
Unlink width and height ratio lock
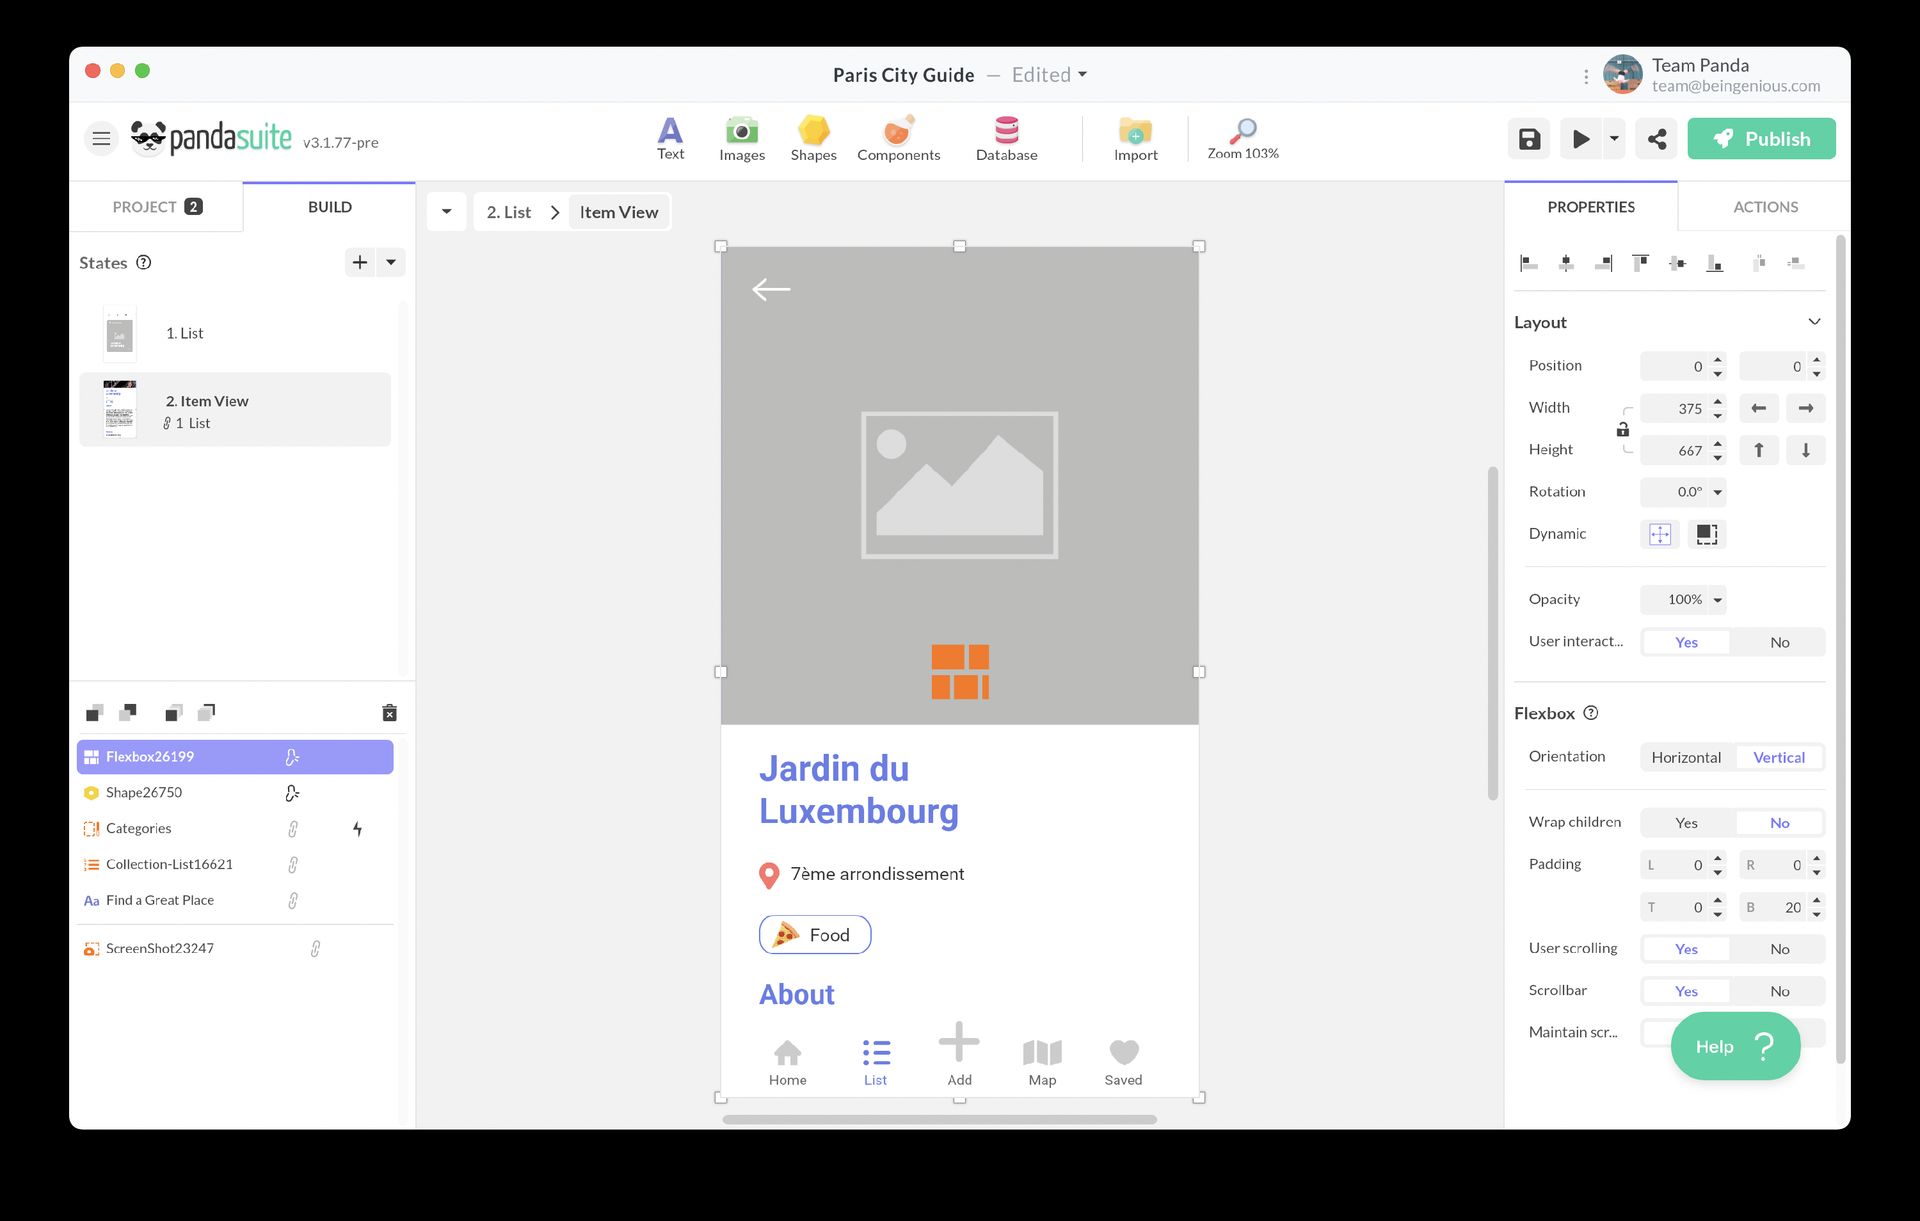click(x=1622, y=429)
